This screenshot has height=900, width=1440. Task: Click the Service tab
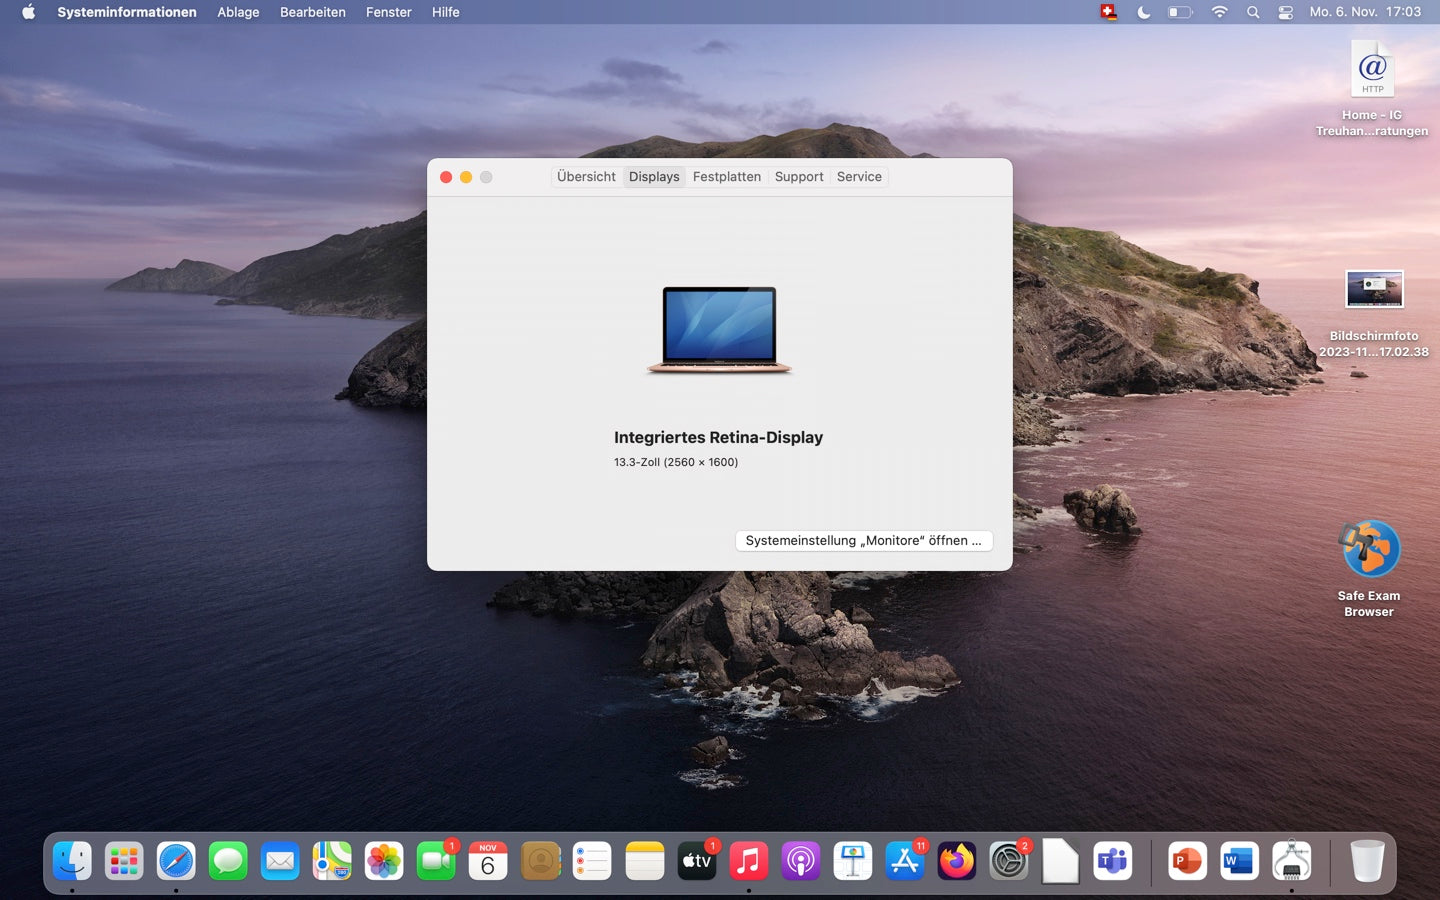click(859, 177)
